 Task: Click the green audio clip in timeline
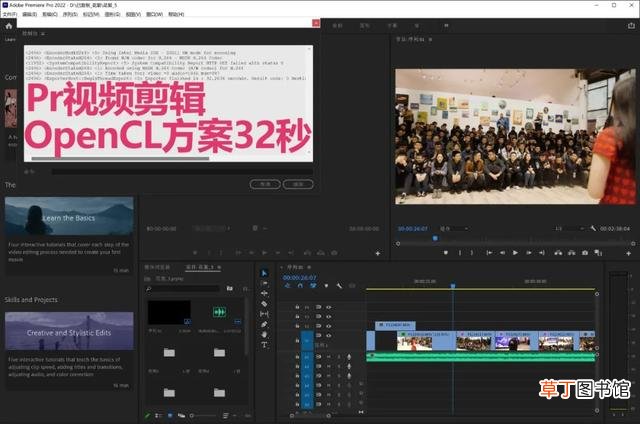[x=481, y=357]
